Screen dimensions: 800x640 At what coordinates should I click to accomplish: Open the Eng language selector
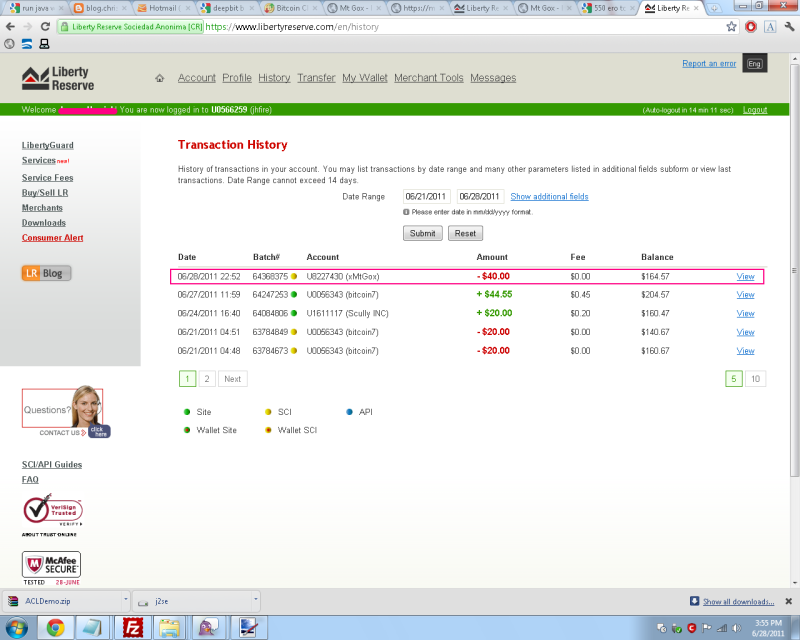755,65
